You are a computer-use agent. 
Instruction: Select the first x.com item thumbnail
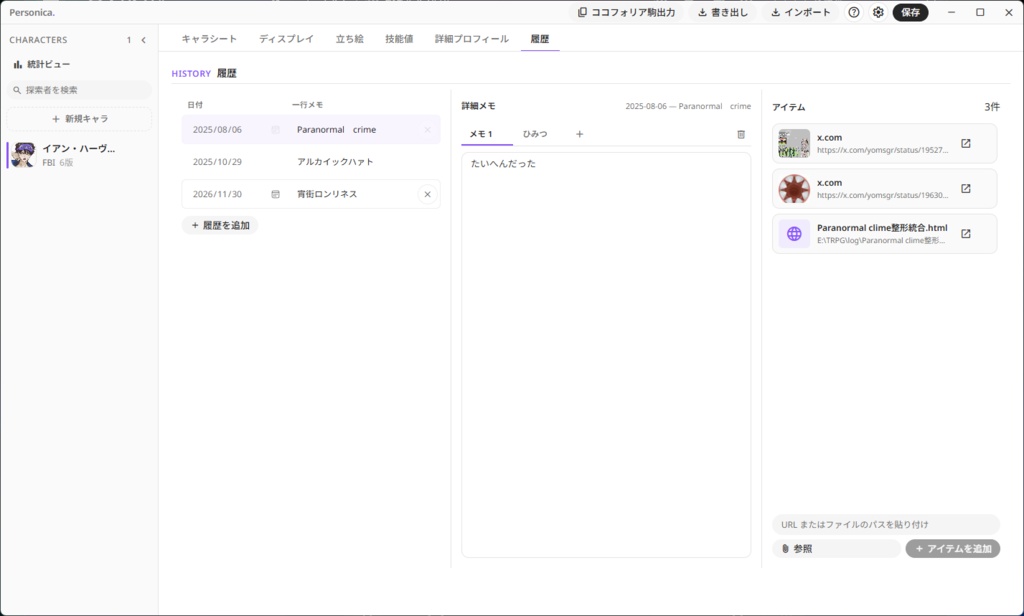[x=794, y=143]
